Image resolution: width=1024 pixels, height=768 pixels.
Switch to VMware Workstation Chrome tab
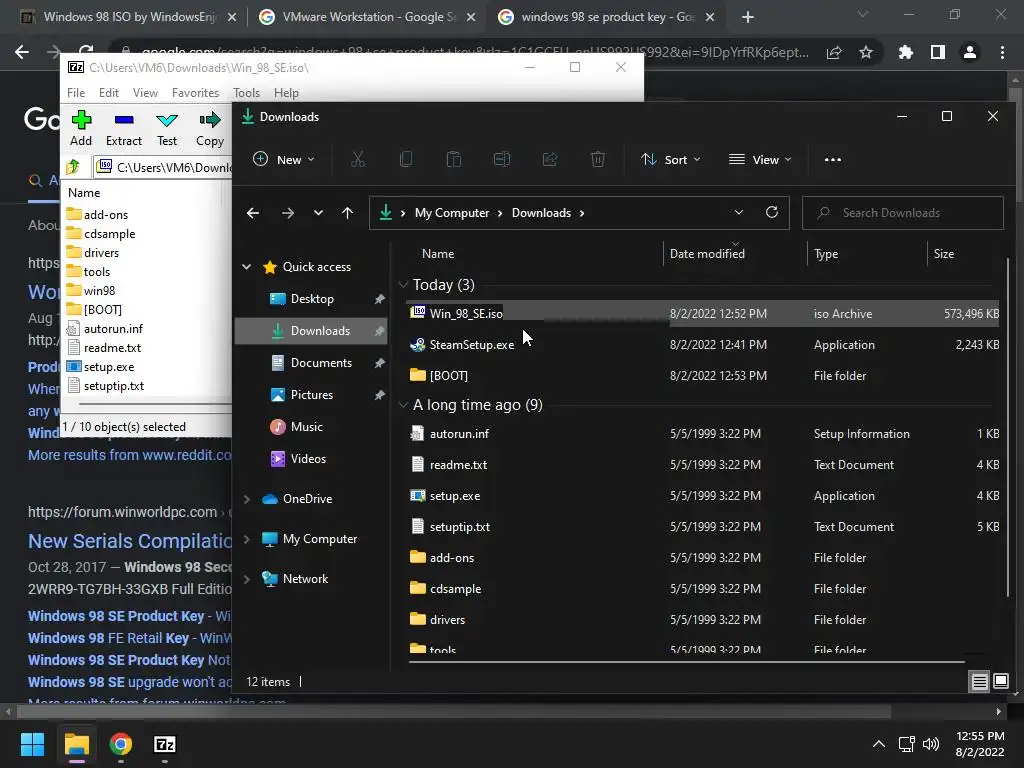pos(368,17)
